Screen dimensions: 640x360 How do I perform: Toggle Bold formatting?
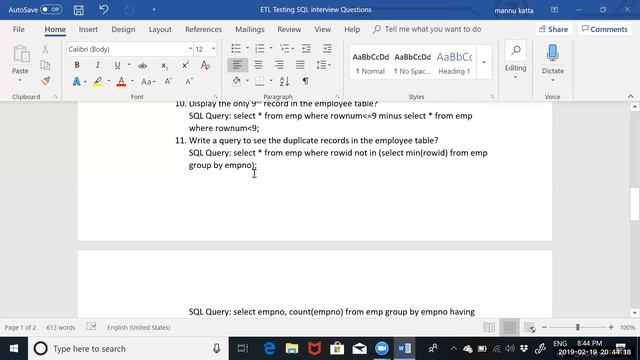pos(77,65)
